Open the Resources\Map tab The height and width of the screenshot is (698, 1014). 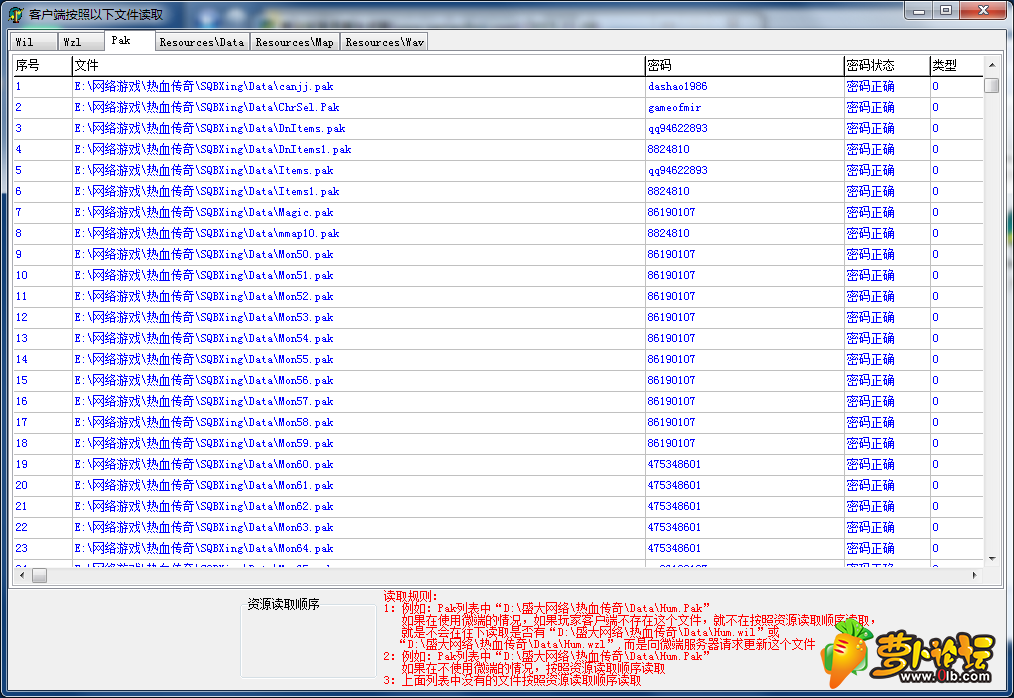pos(294,42)
